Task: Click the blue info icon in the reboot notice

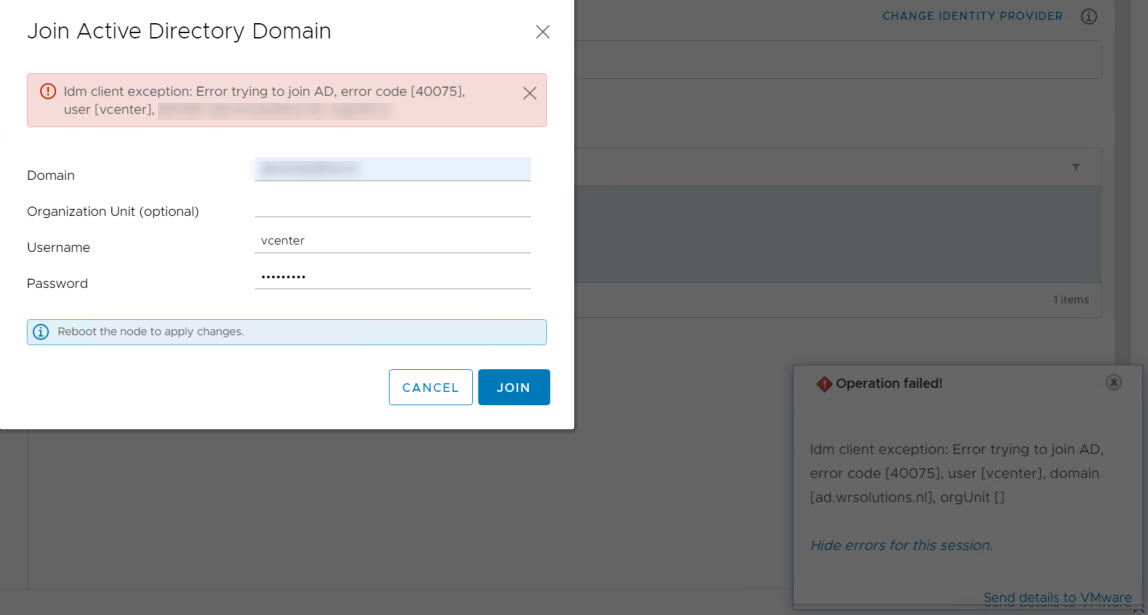Action: click(x=41, y=331)
